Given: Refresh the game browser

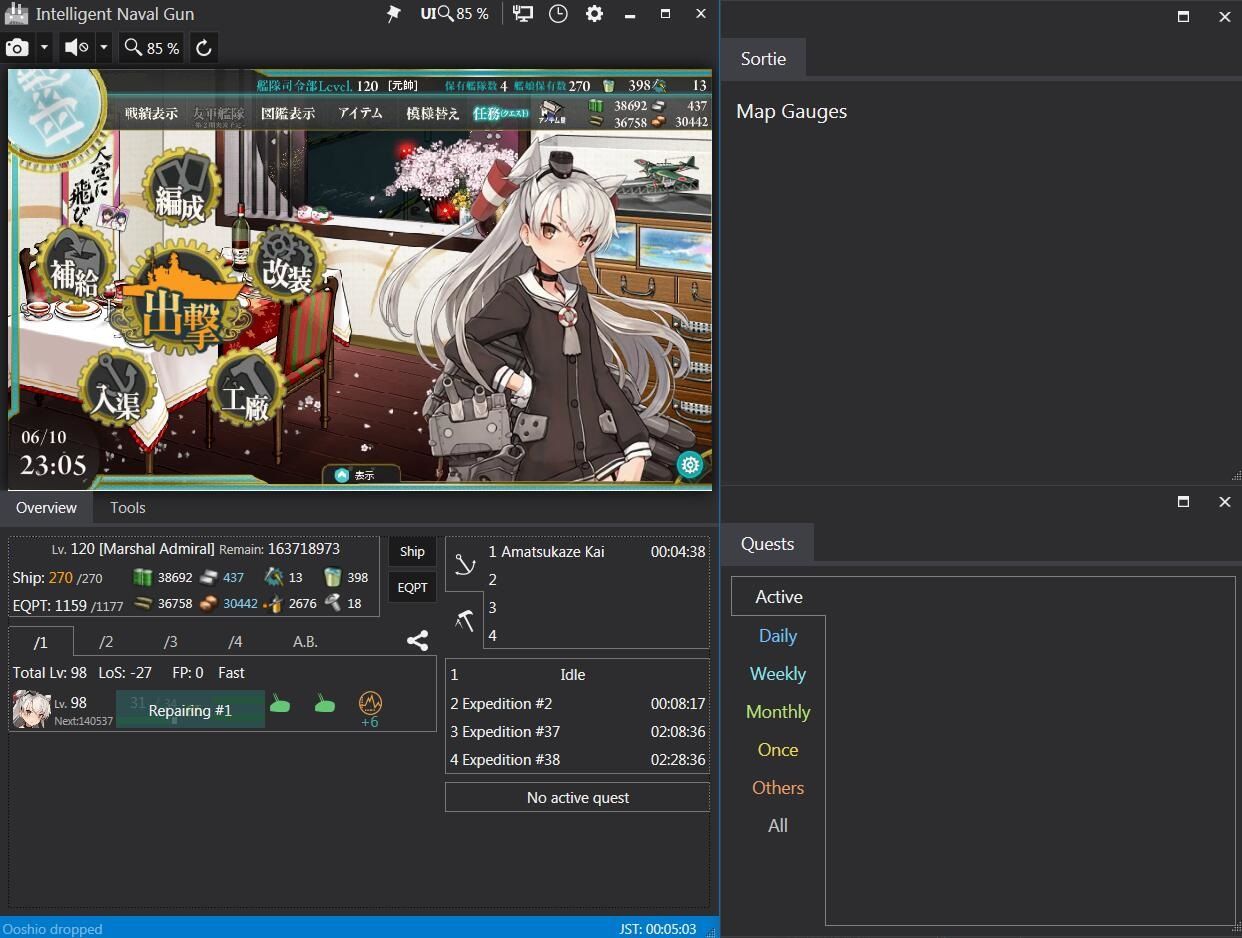Looking at the screenshot, I should [x=203, y=47].
